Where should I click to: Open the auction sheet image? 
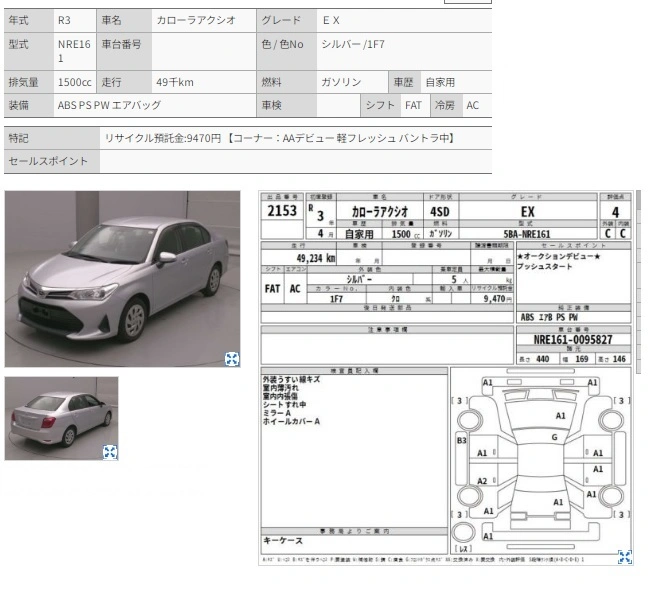(x=445, y=378)
